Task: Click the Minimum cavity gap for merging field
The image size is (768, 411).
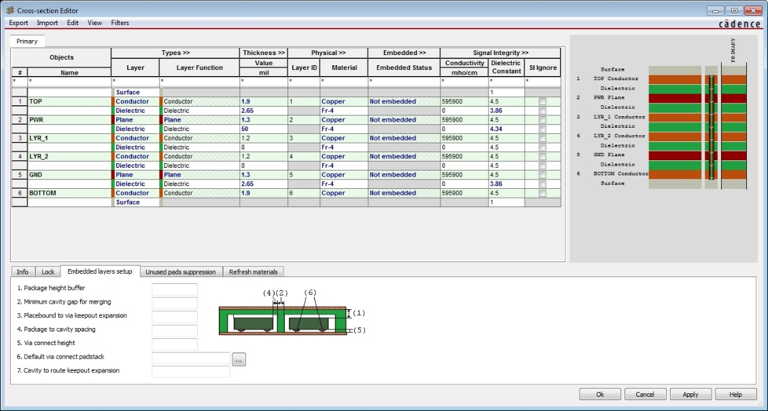Action: pos(174,303)
